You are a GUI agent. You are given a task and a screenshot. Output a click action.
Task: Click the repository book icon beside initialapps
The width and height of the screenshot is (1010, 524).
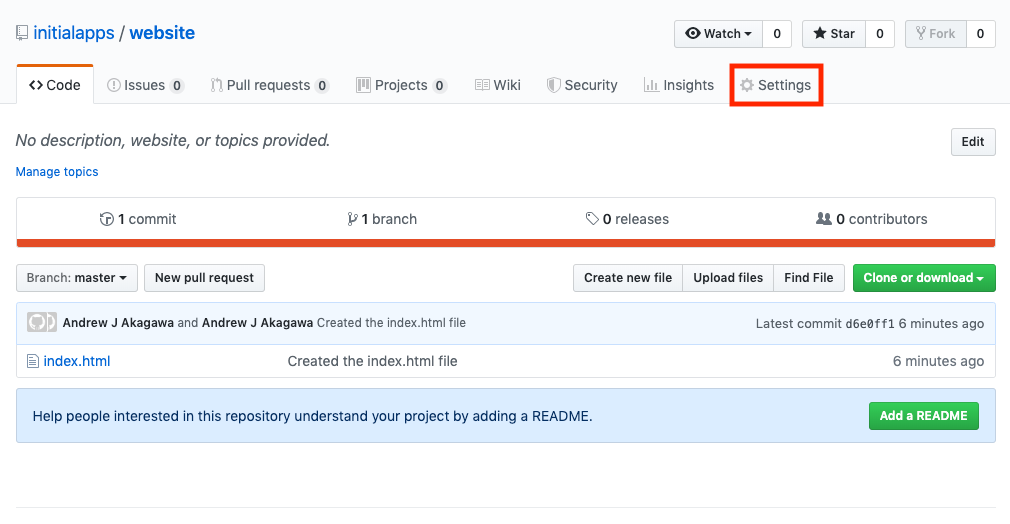pos(22,33)
